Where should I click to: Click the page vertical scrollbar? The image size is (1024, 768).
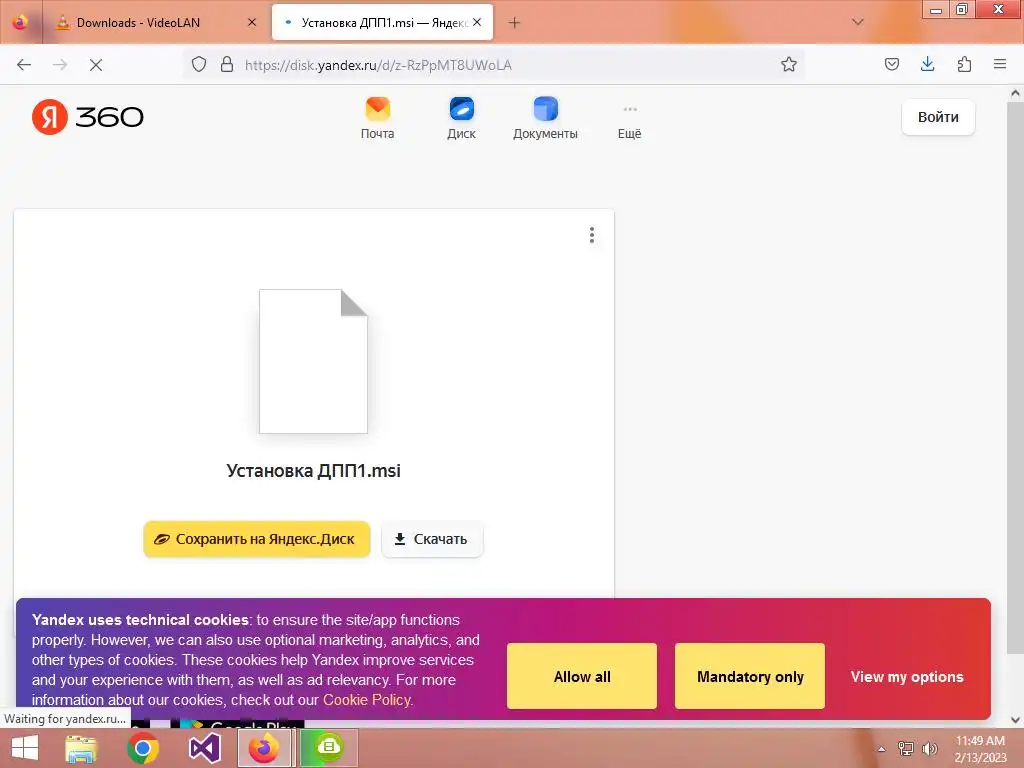pos(1015,376)
